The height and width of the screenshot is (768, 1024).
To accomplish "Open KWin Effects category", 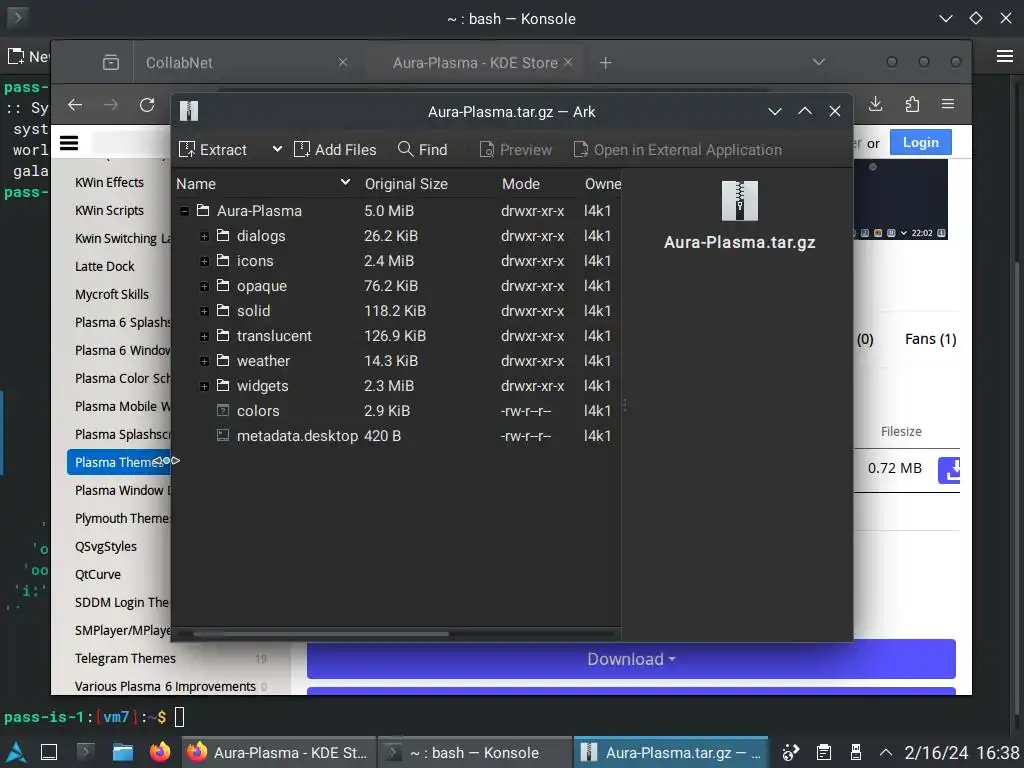I will click(x=109, y=182).
